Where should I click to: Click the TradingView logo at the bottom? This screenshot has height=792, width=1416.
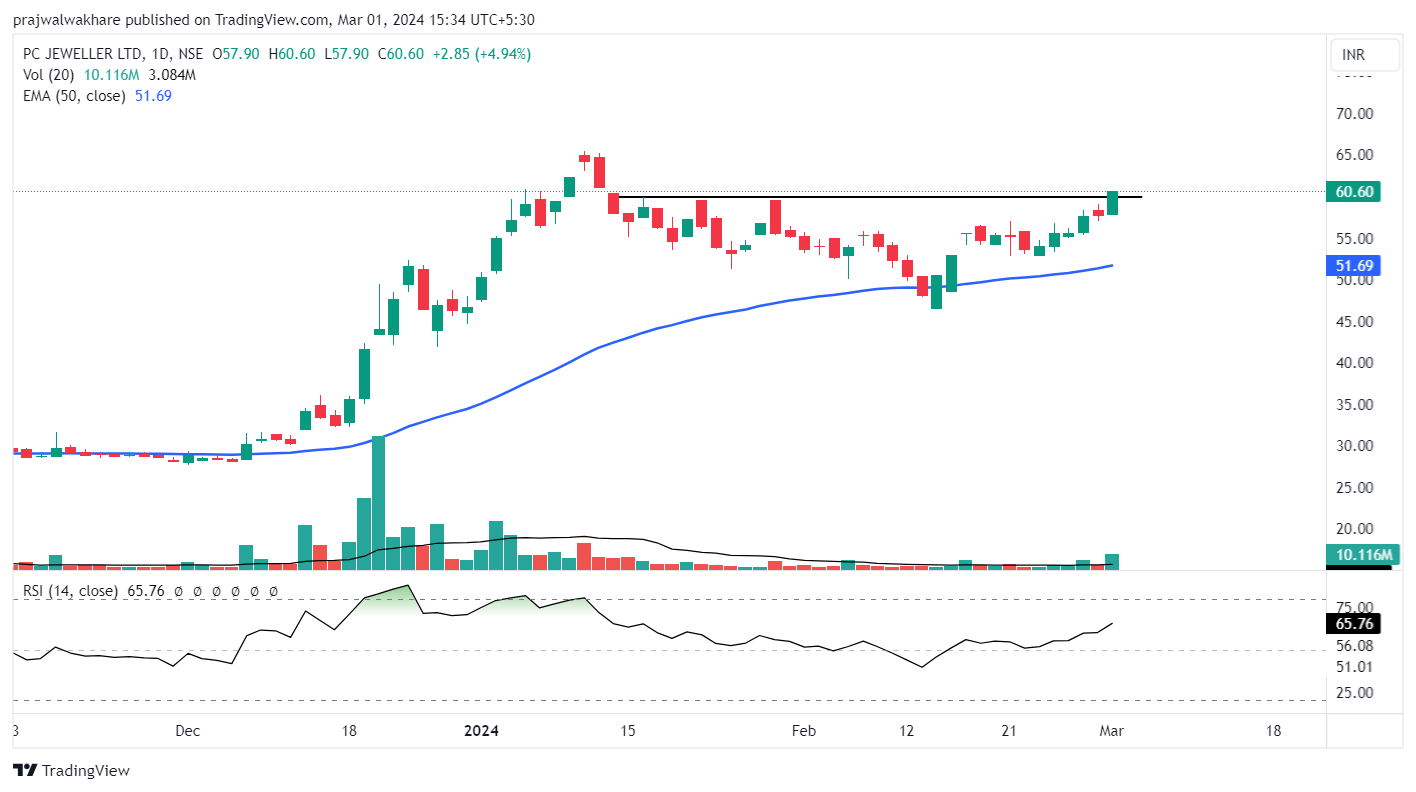click(71, 770)
